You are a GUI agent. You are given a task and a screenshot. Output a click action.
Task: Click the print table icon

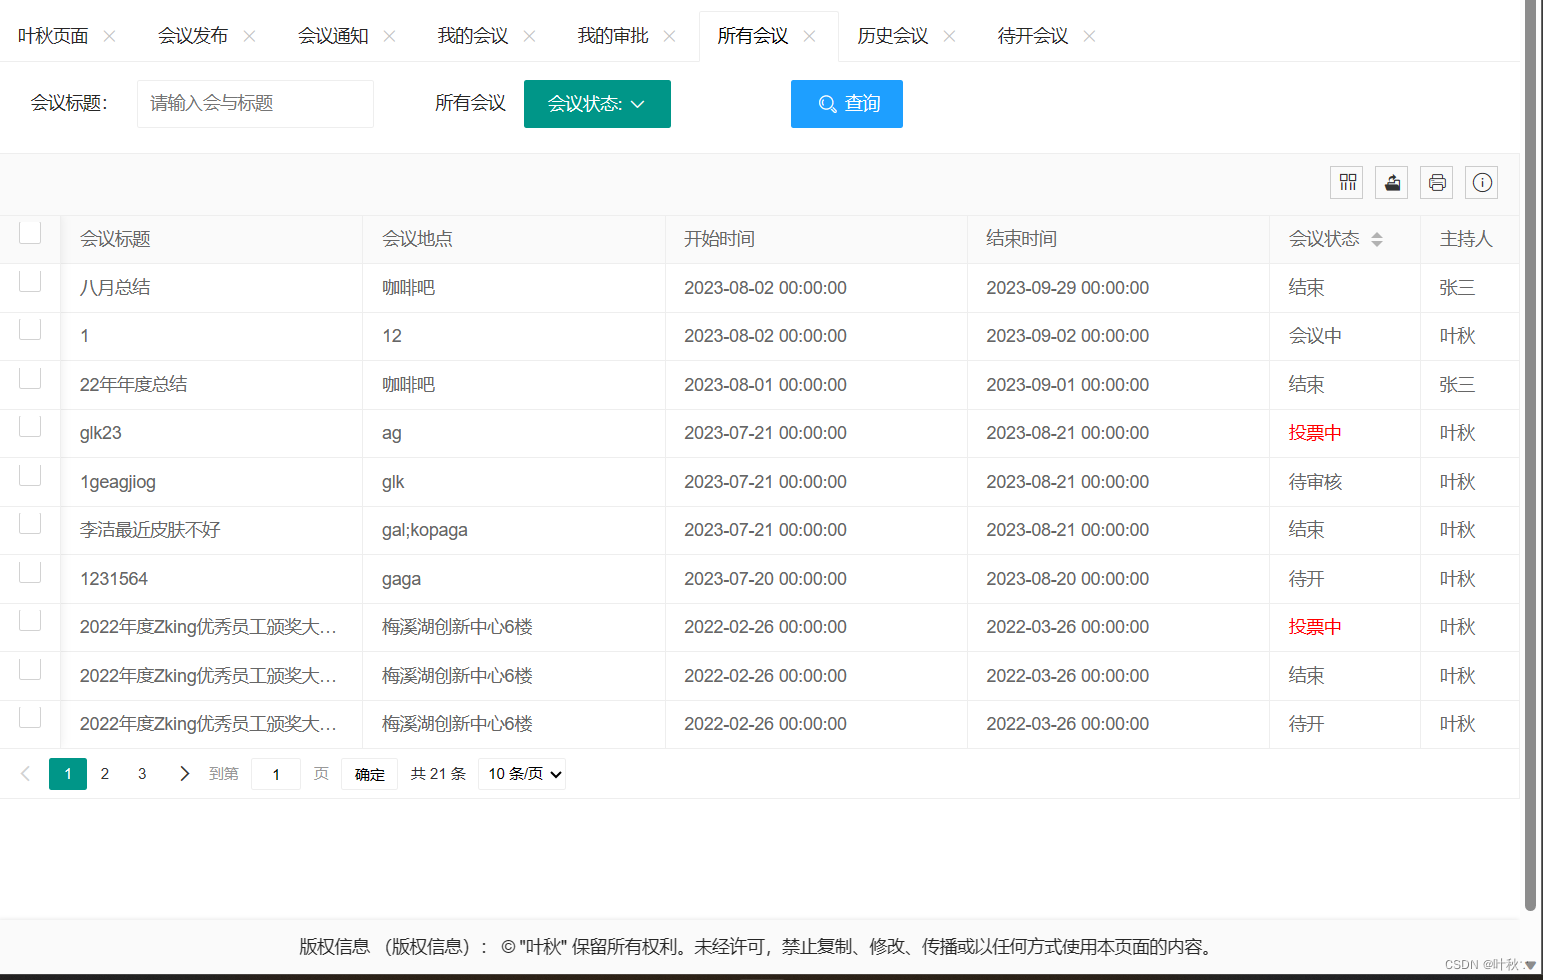click(1437, 182)
